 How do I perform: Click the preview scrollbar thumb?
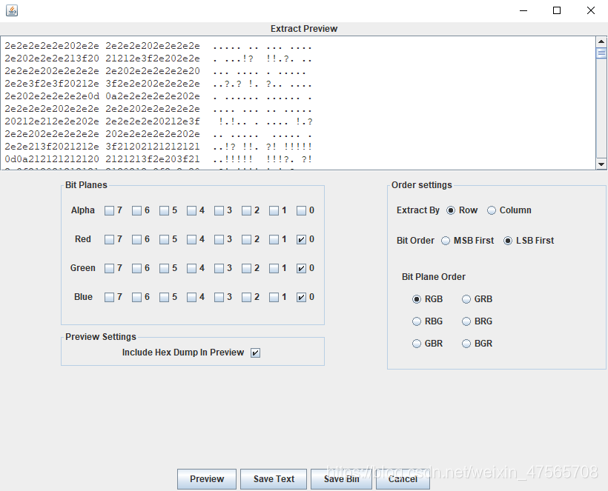point(601,53)
